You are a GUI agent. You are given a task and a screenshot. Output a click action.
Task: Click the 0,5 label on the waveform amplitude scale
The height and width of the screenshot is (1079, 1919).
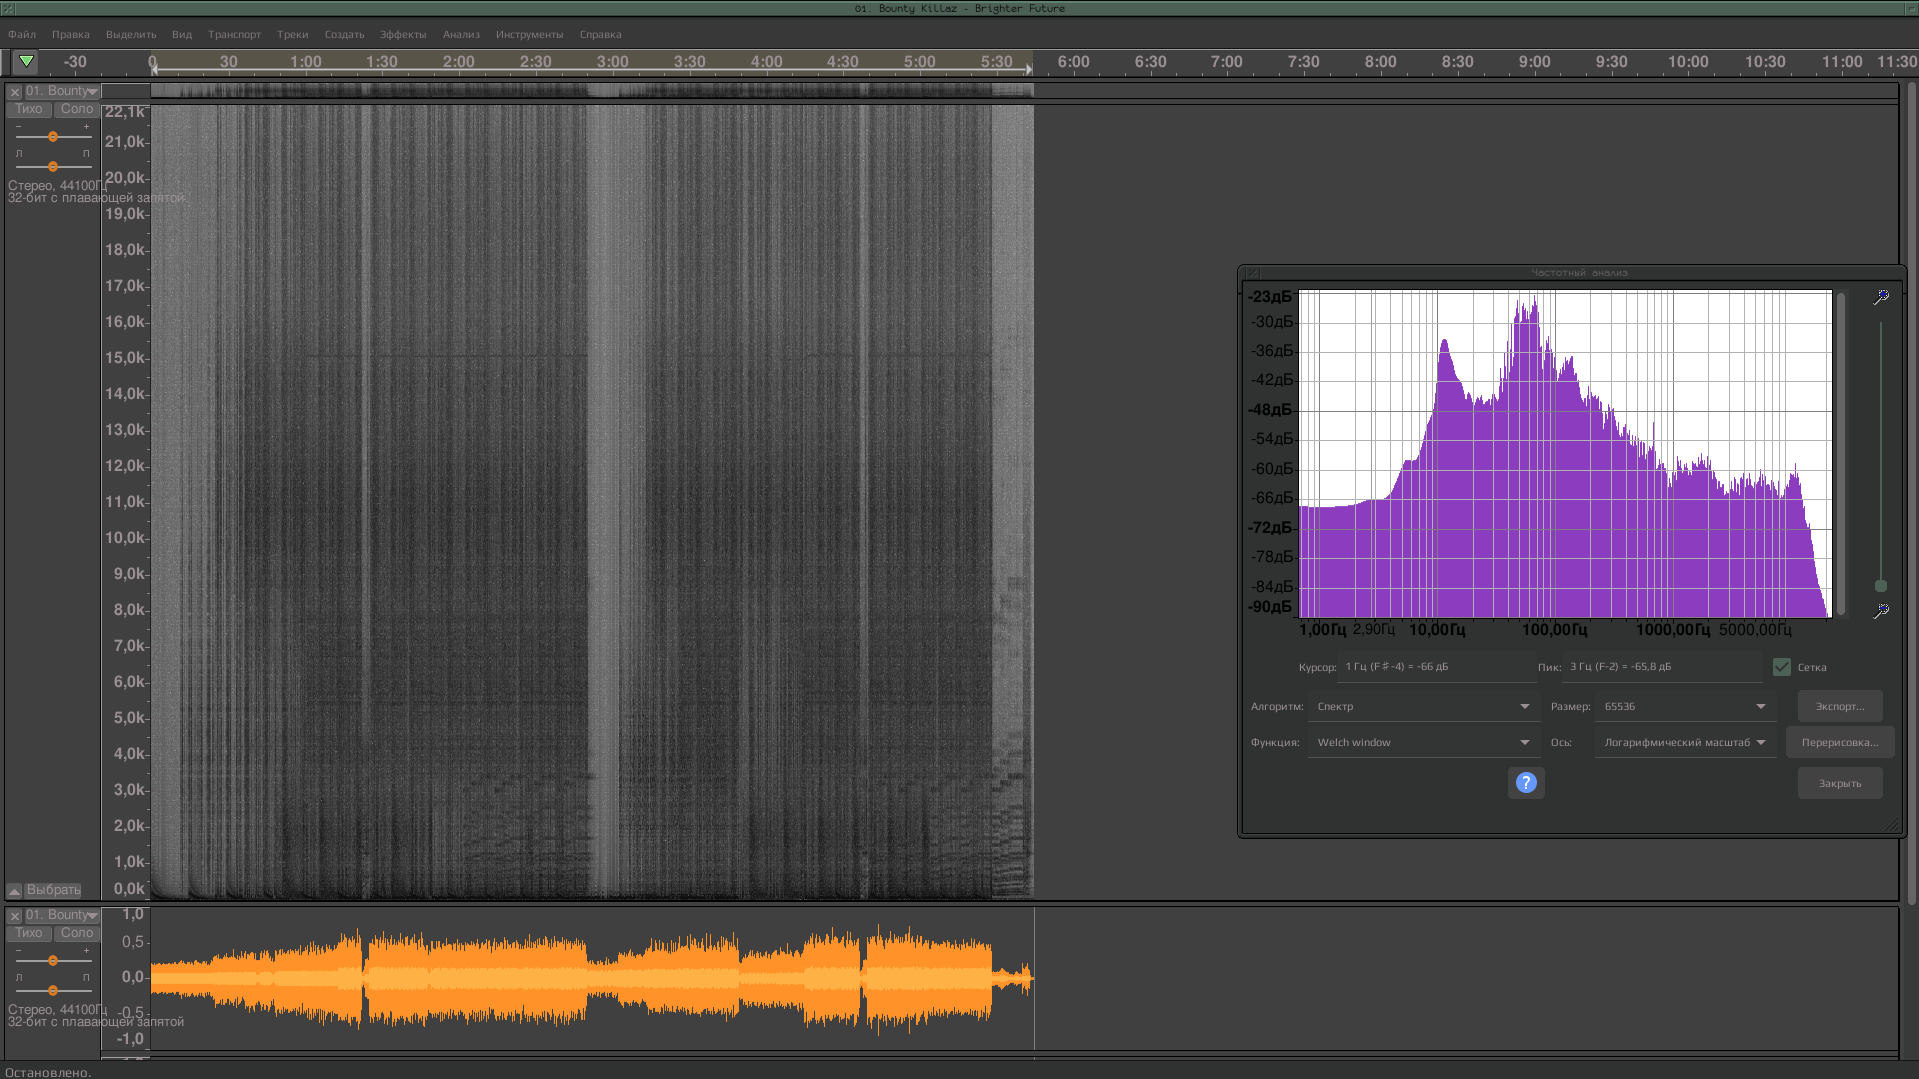(133, 942)
